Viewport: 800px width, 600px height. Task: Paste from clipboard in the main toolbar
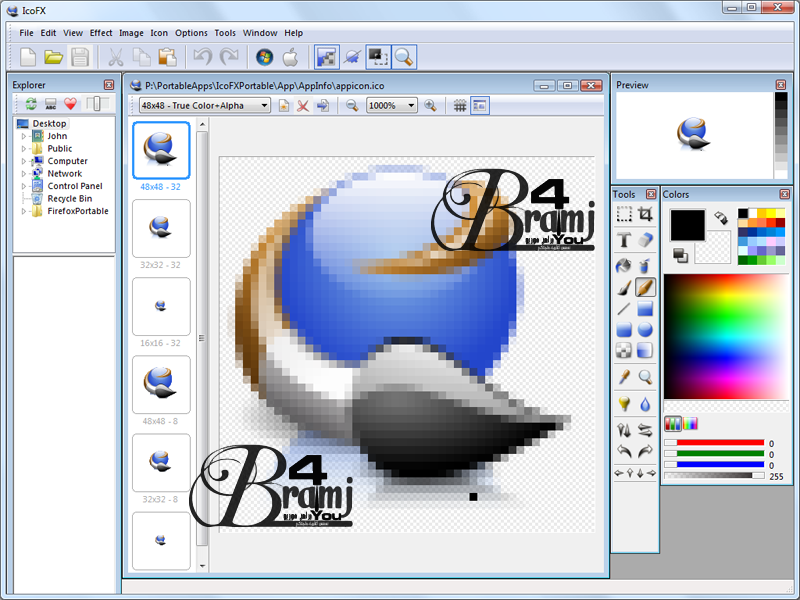pos(167,57)
